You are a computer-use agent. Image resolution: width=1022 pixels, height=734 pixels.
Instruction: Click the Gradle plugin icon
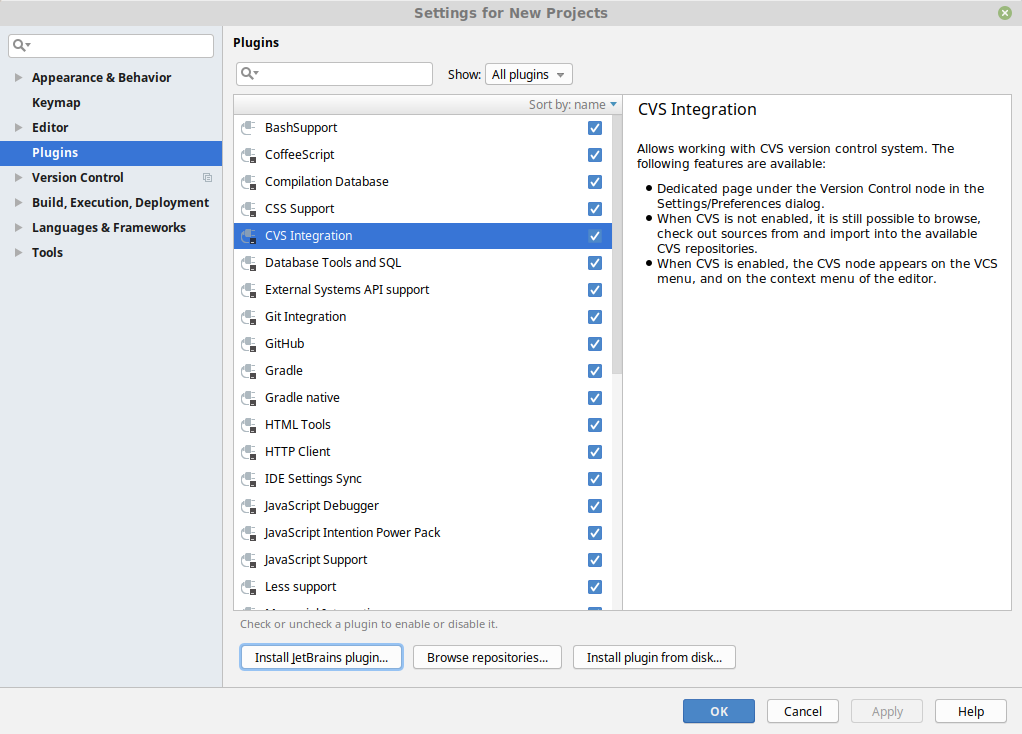pos(248,371)
